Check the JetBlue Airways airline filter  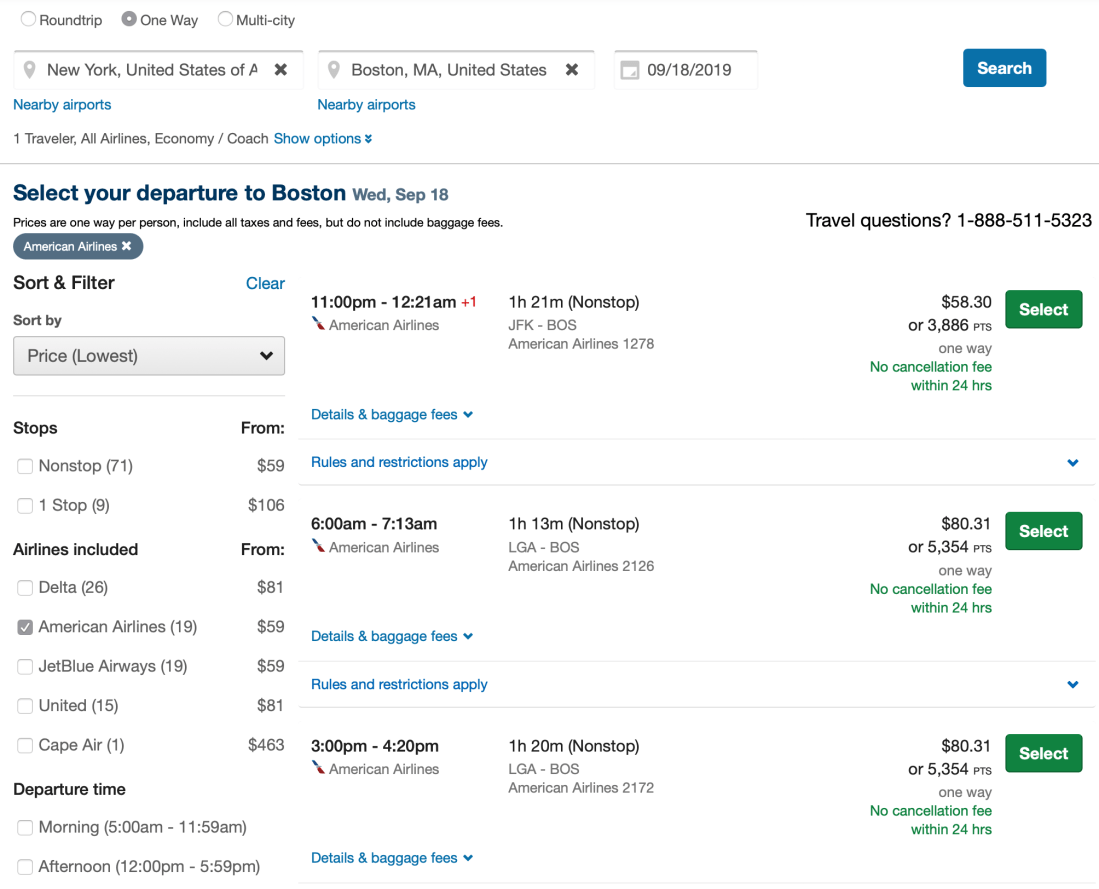pos(25,666)
